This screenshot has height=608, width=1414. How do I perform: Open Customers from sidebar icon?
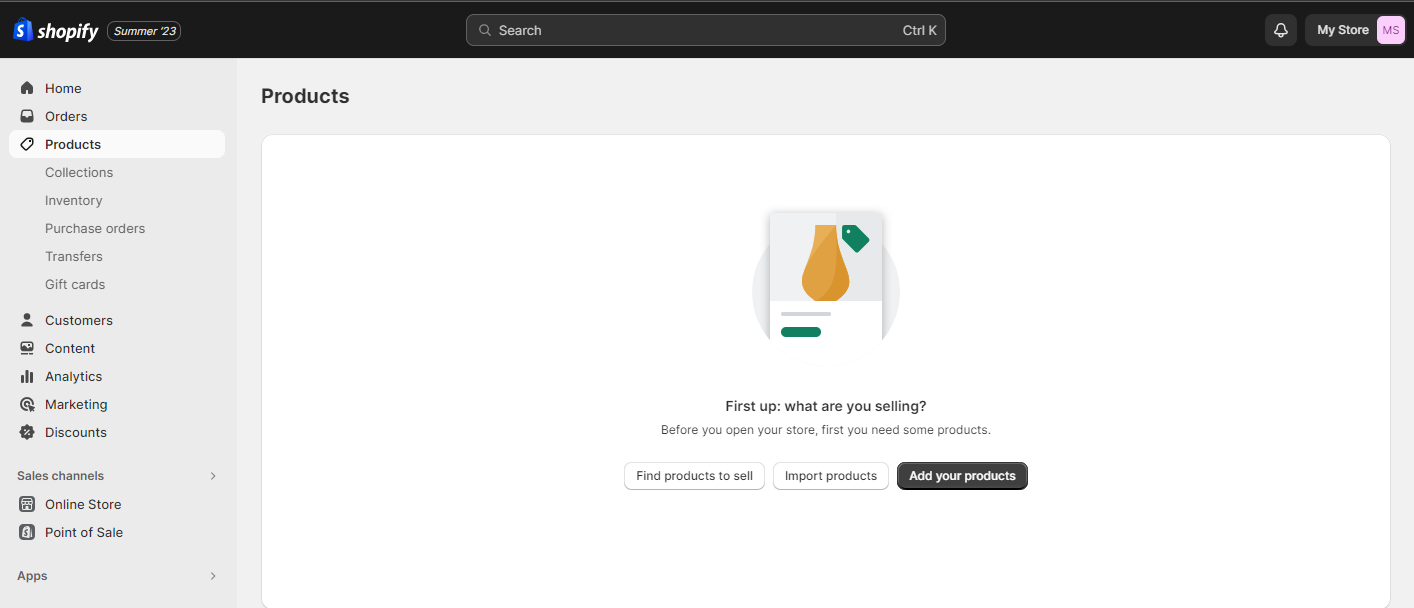pyautogui.click(x=27, y=320)
